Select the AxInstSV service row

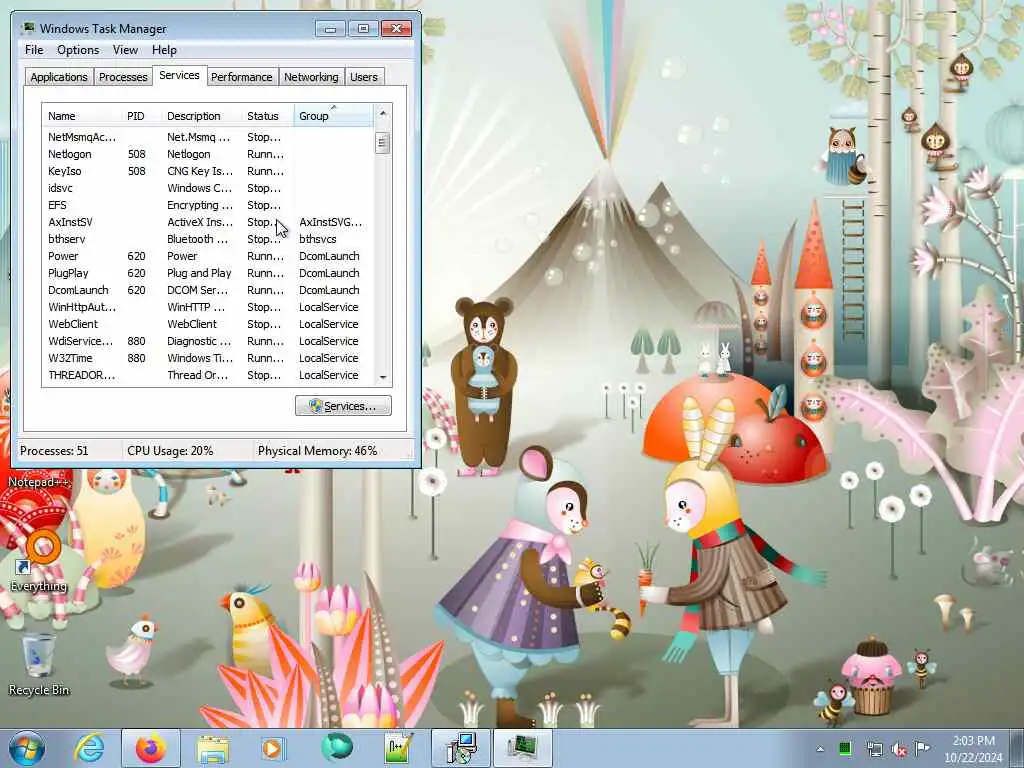click(207, 222)
